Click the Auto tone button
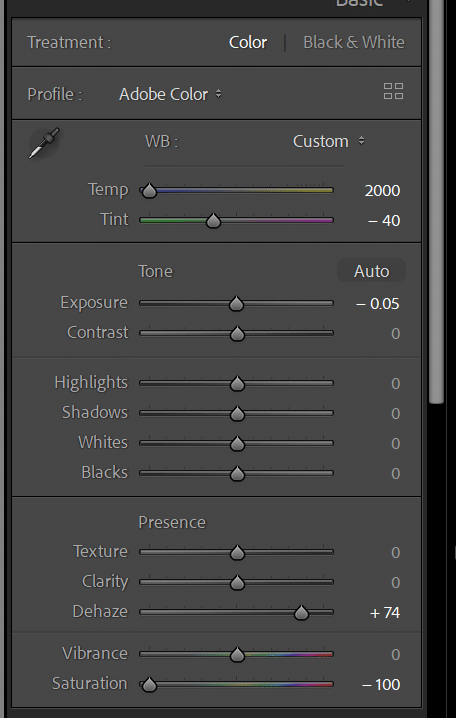Screen dimensions: 456x718 [x=371, y=271]
